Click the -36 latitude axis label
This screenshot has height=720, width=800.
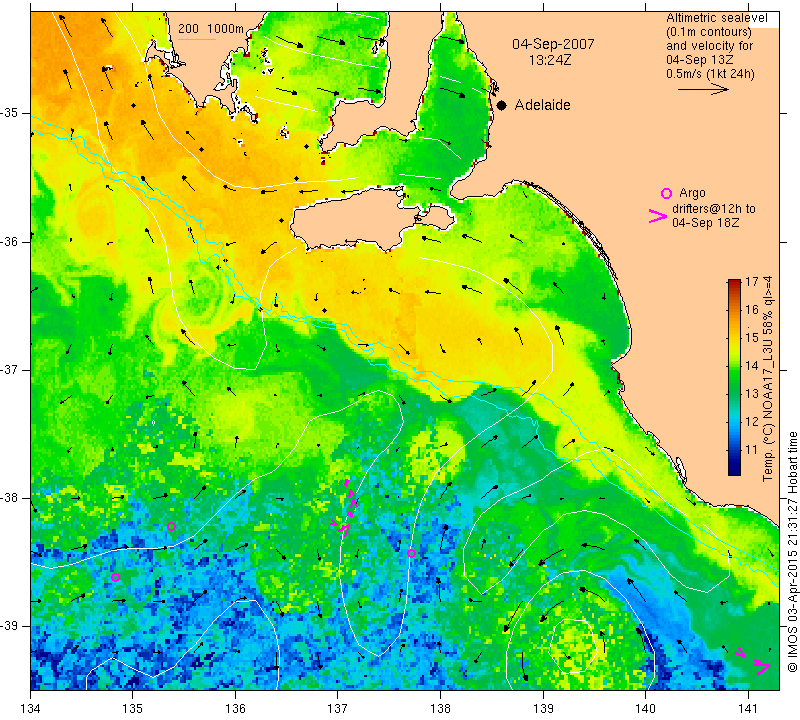pyautogui.click(x=11, y=241)
